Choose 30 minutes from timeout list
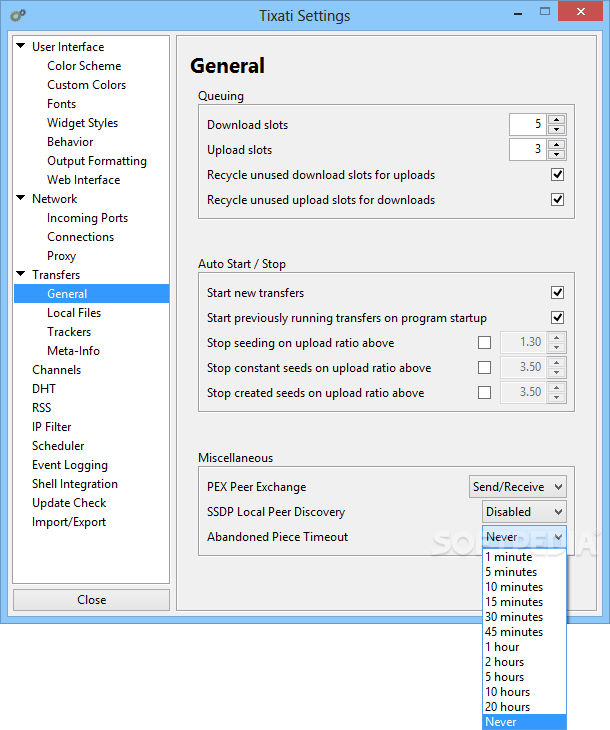The height and width of the screenshot is (730, 610). 525,617
